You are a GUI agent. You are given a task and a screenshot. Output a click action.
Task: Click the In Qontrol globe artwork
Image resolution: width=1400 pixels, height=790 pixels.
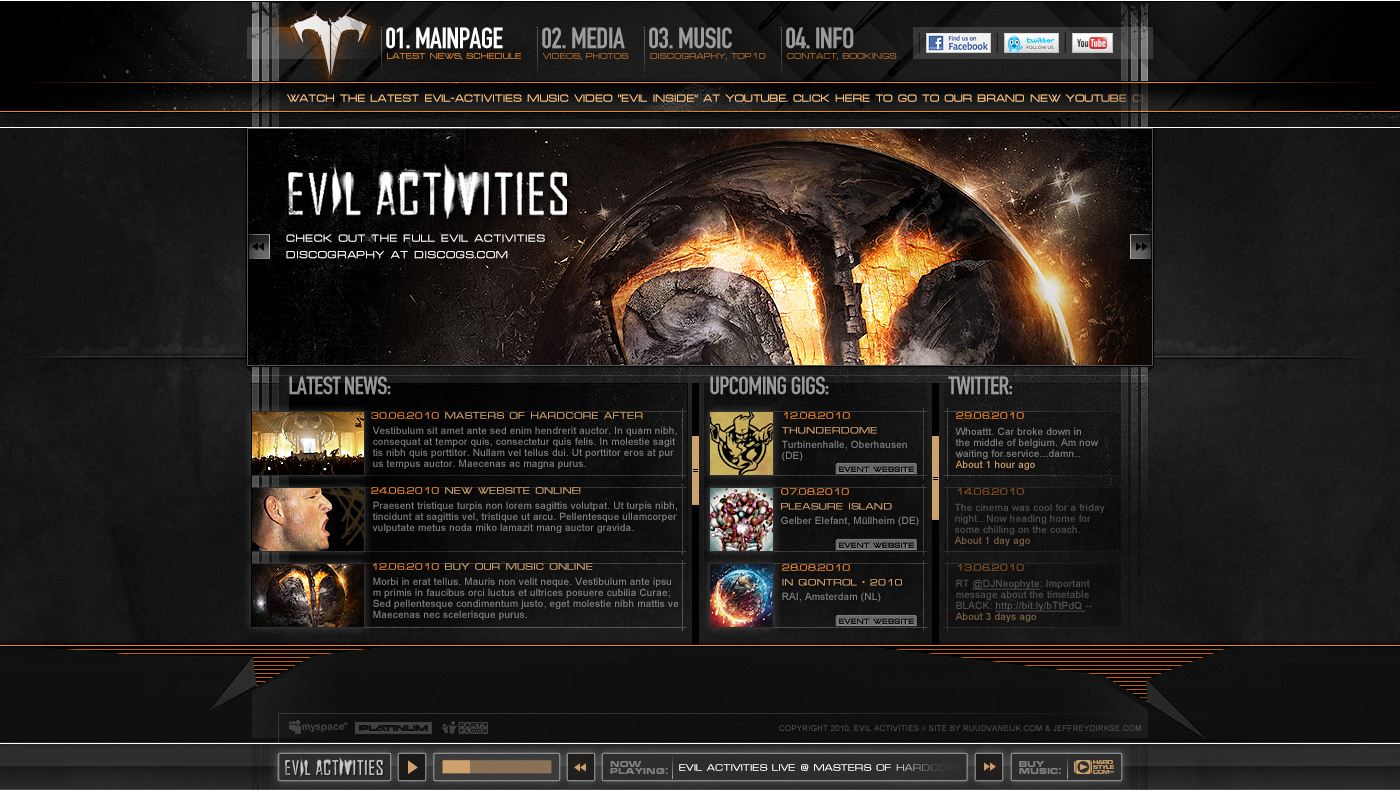742,595
